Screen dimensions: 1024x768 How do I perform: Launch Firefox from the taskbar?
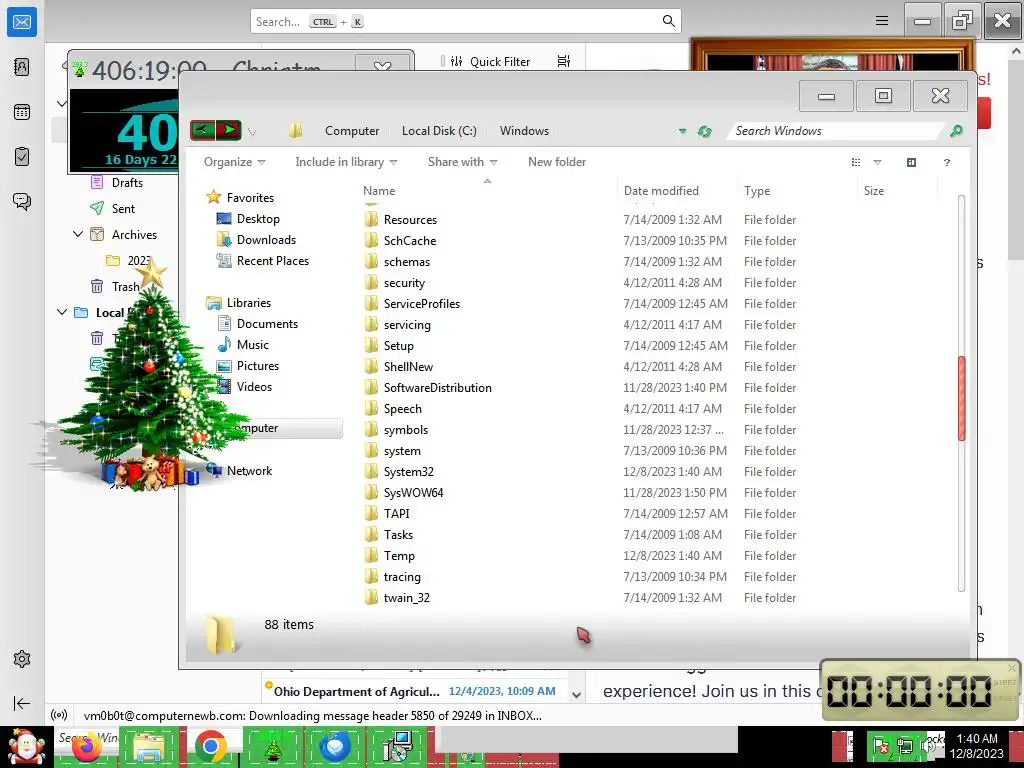pyautogui.click(x=86, y=747)
